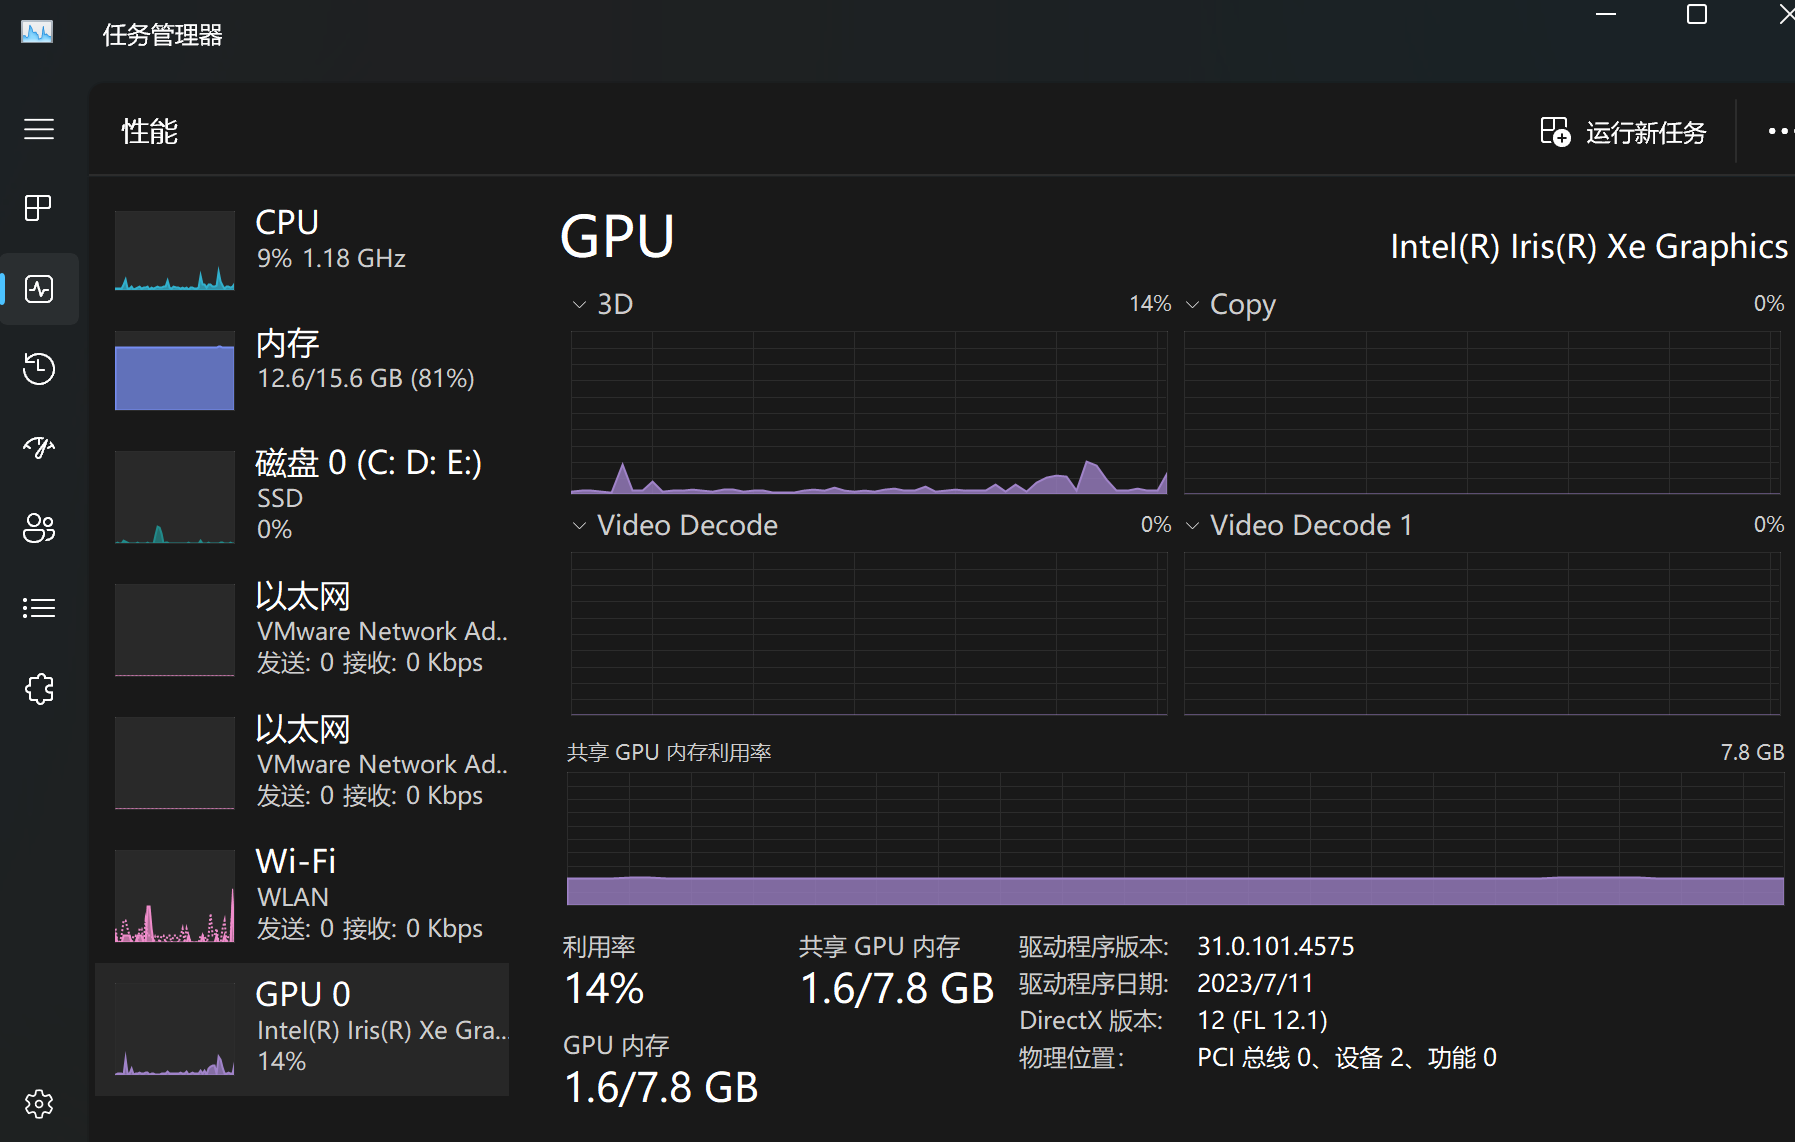Image resolution: width=1795 pixels, height=1142 pixels.
Task: Click the 驱动程序版本 label
Action: pos(1094,946)
